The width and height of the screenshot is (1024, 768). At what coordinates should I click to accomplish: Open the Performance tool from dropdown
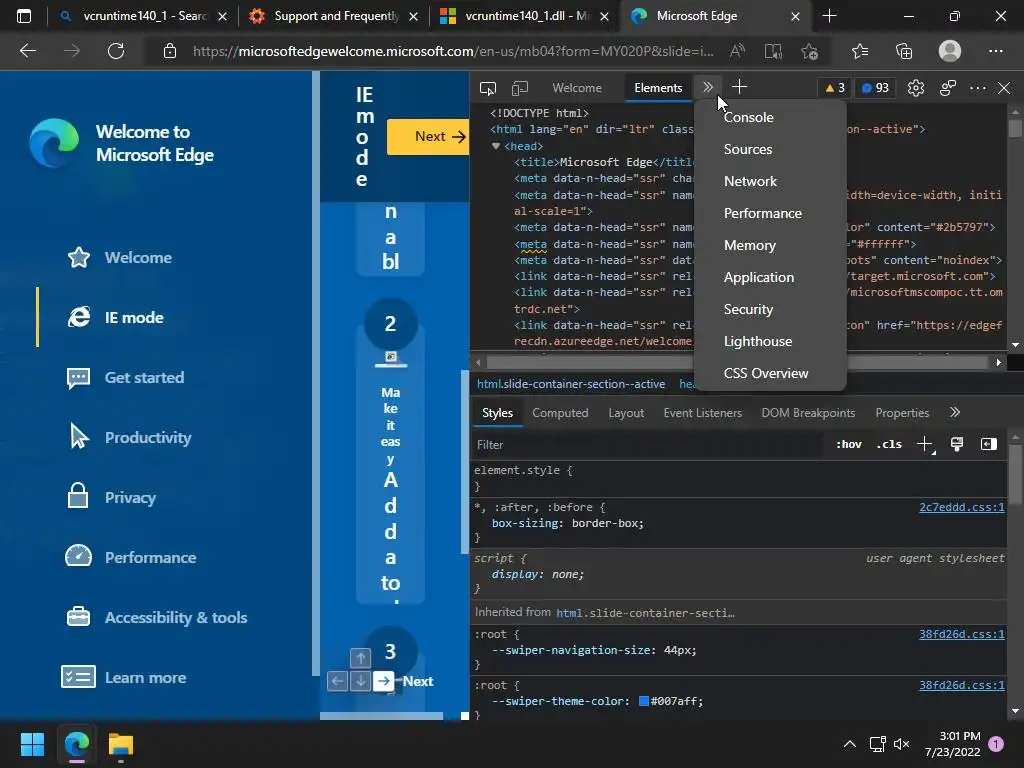763,214
